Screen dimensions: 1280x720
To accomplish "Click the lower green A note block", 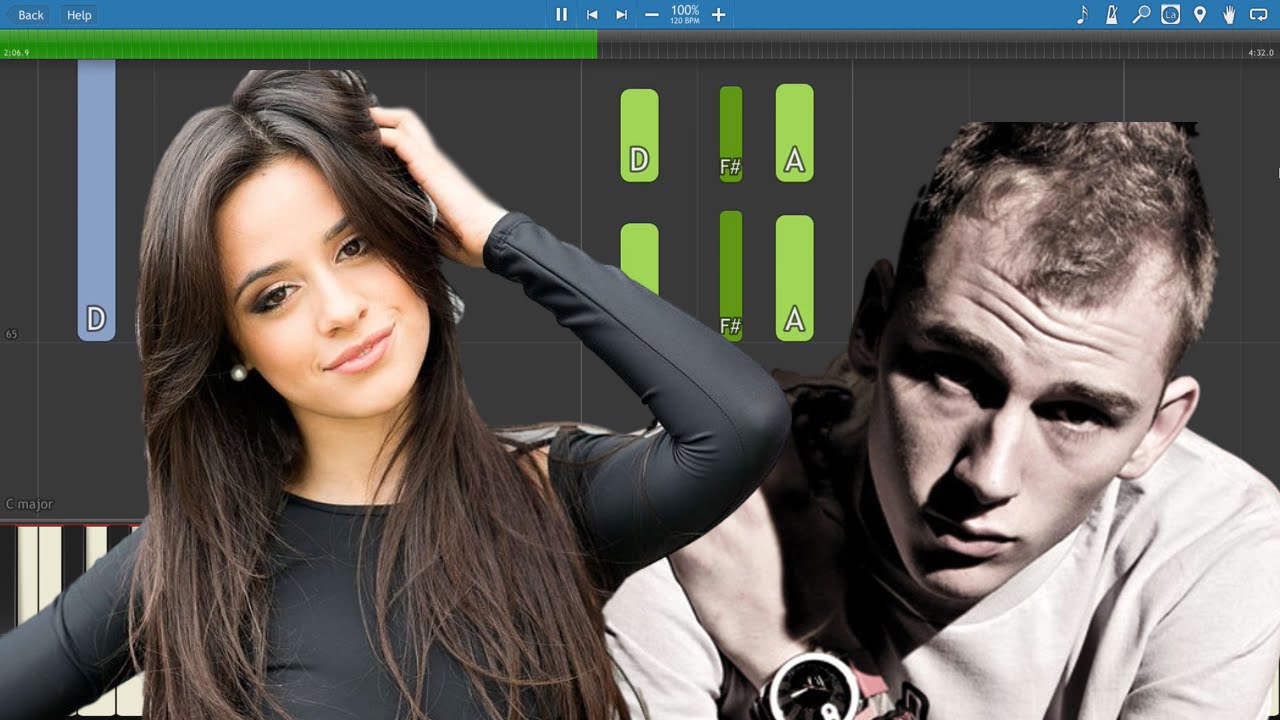I will point(794,278).
